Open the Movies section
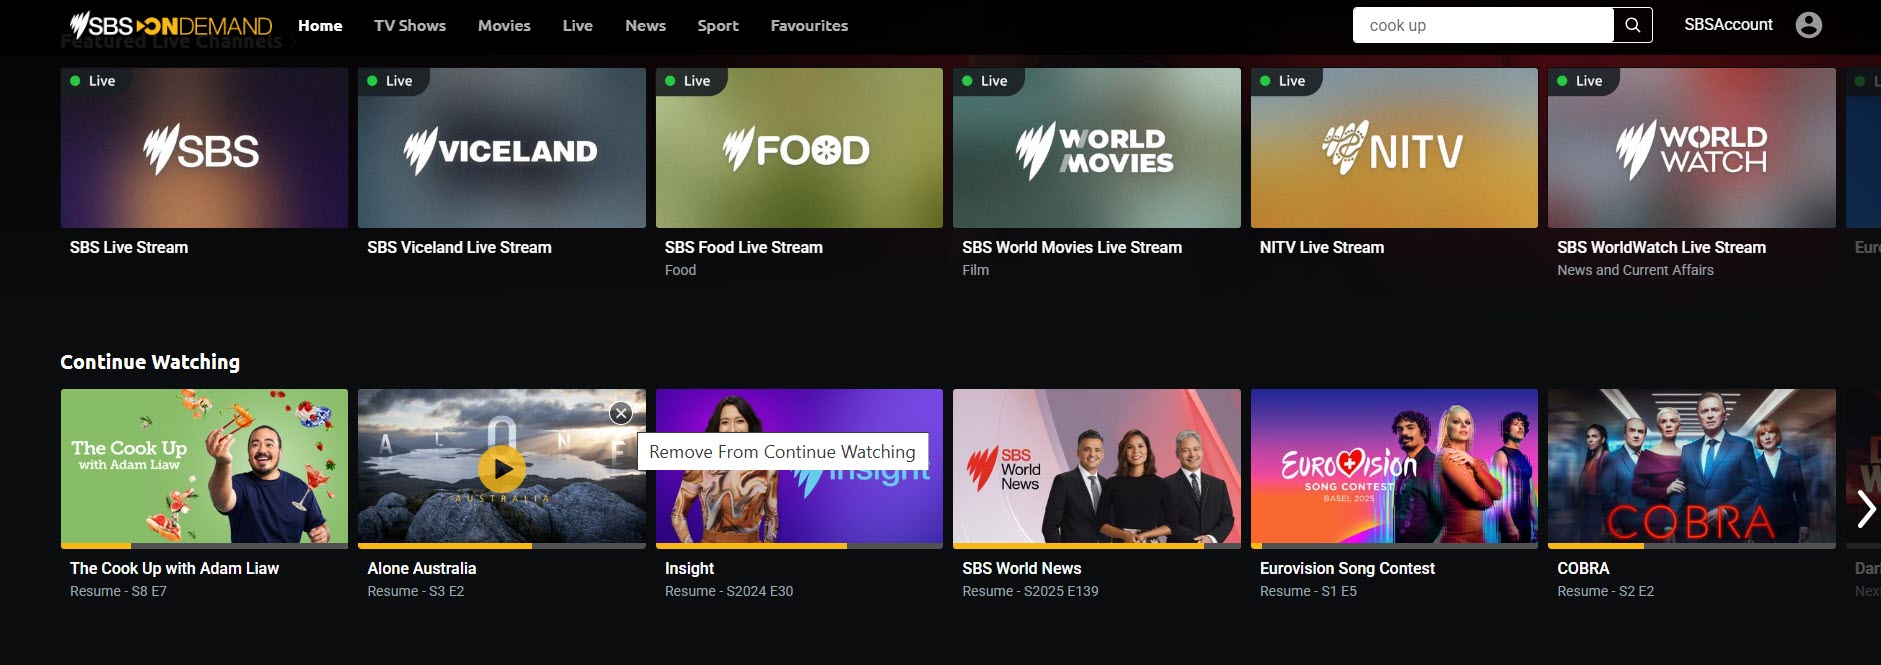 point(504,26)
